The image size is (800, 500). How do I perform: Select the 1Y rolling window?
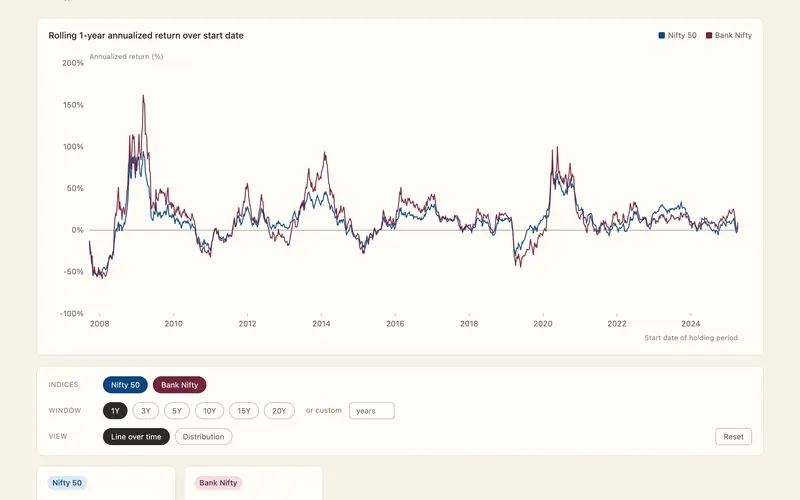tap(115, 411)
